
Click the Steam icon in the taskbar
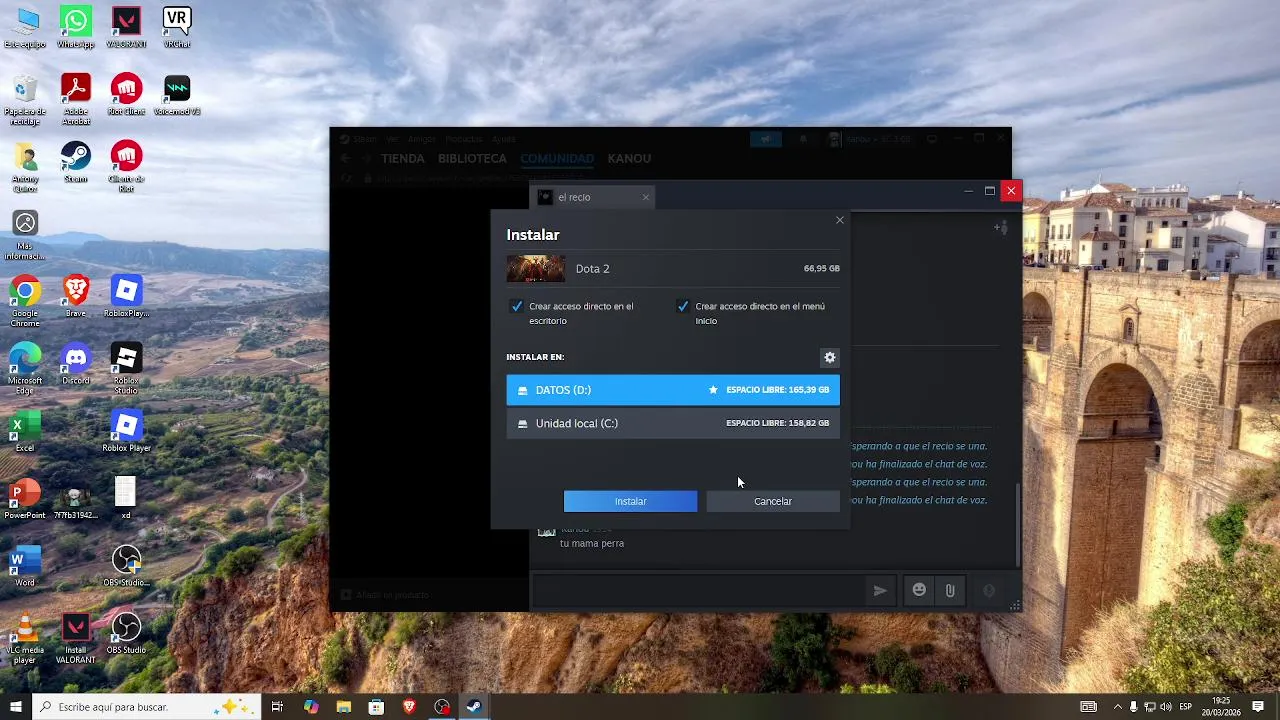(x=474, y=707)
